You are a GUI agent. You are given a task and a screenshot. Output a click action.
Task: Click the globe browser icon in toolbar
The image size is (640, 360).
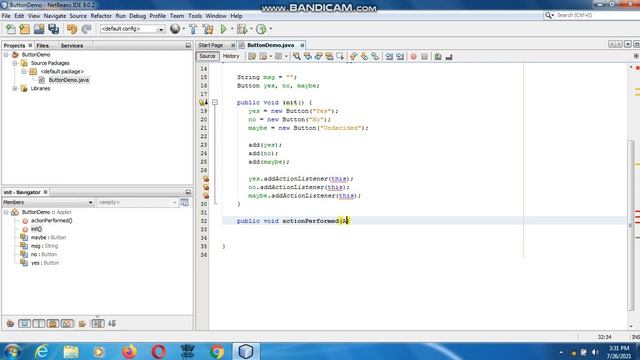(175, 29)
